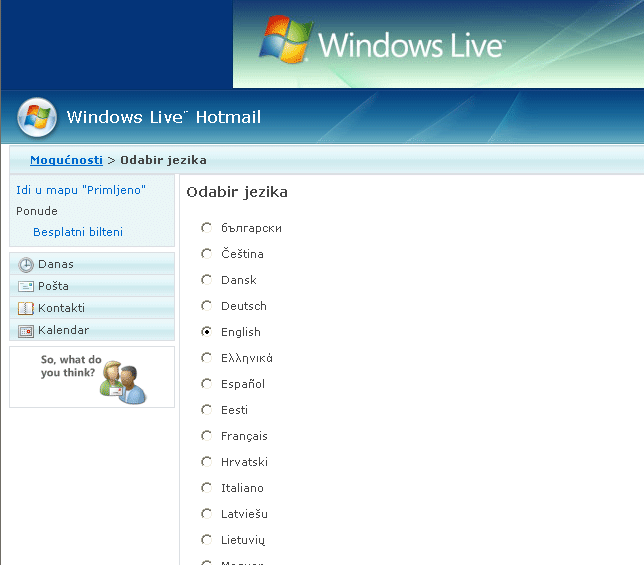Click the Windows Live Hotmail title text
The image size is (644, 565).
[164, 117]
